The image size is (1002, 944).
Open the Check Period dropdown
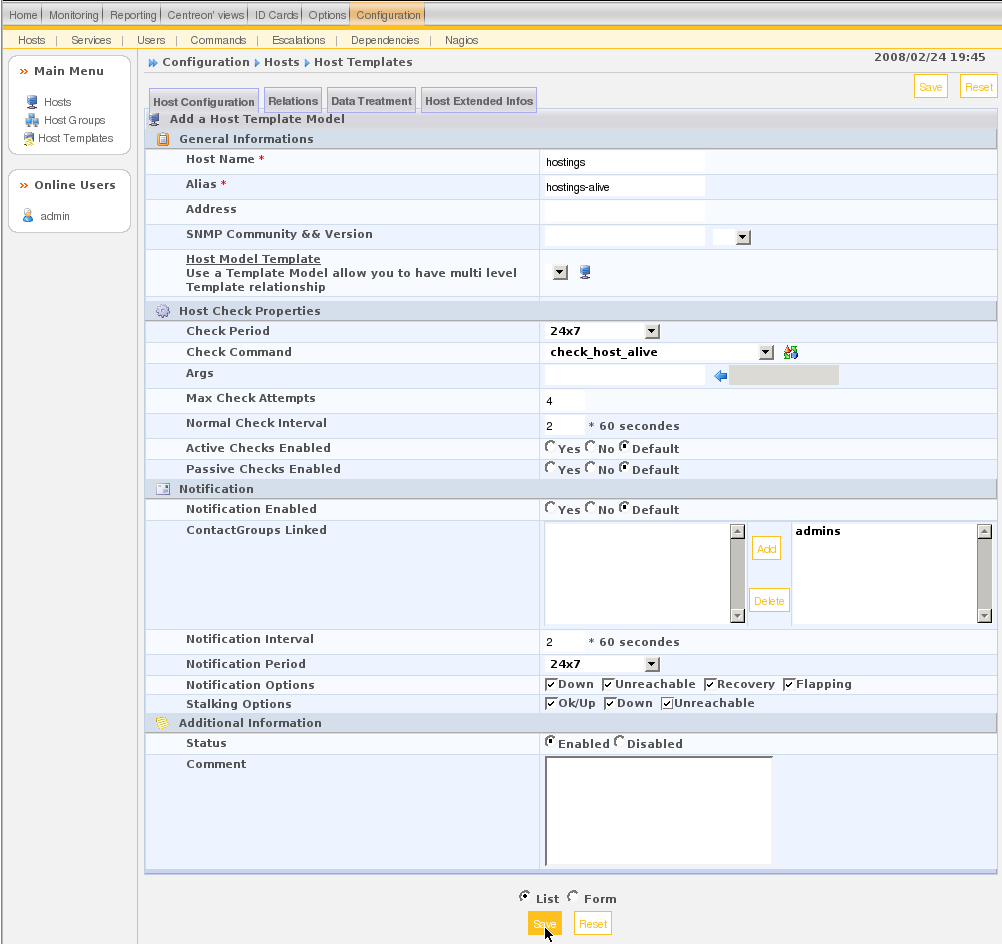point(651,331)
